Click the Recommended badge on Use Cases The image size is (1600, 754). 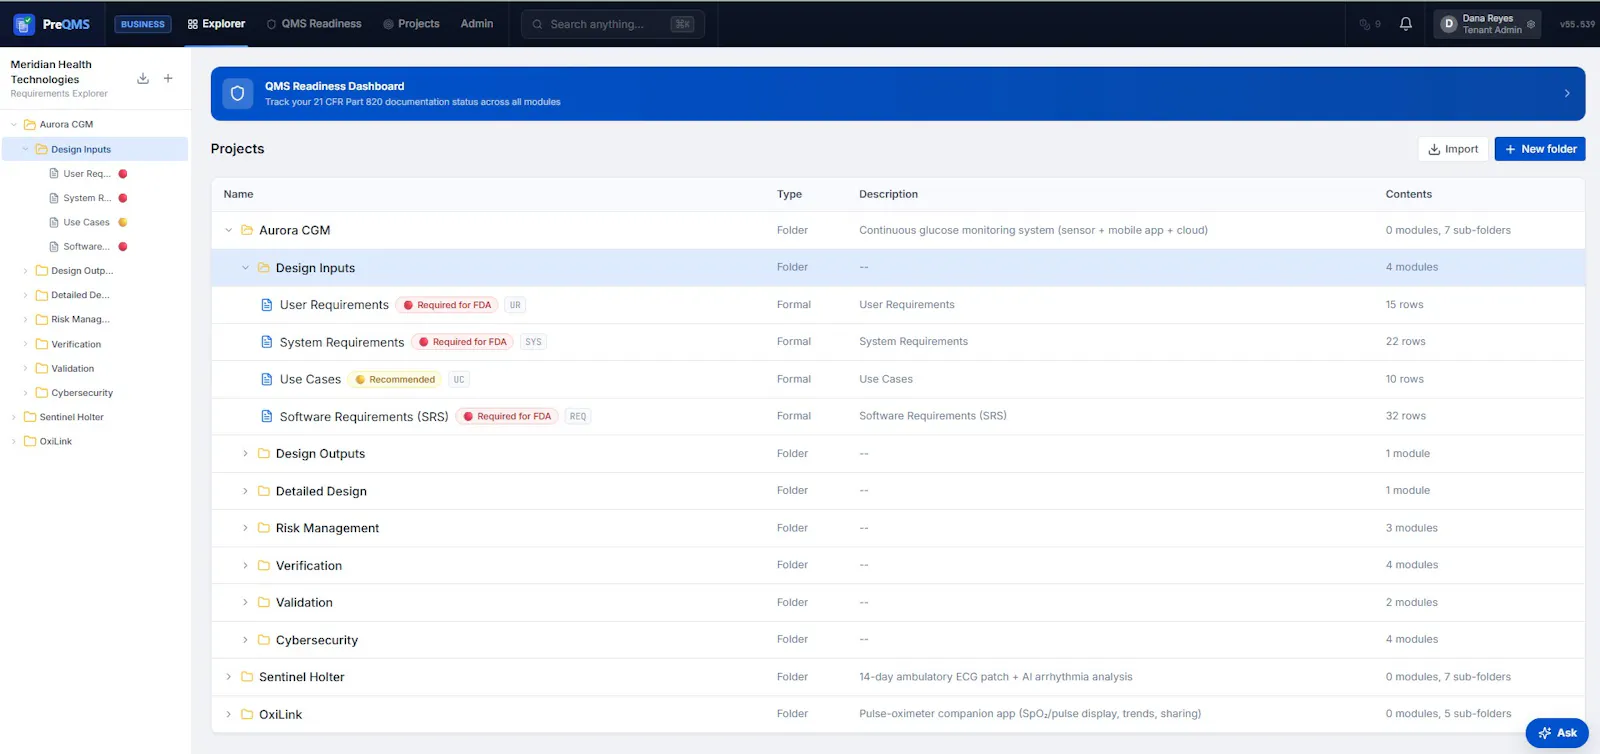point(395,380)
